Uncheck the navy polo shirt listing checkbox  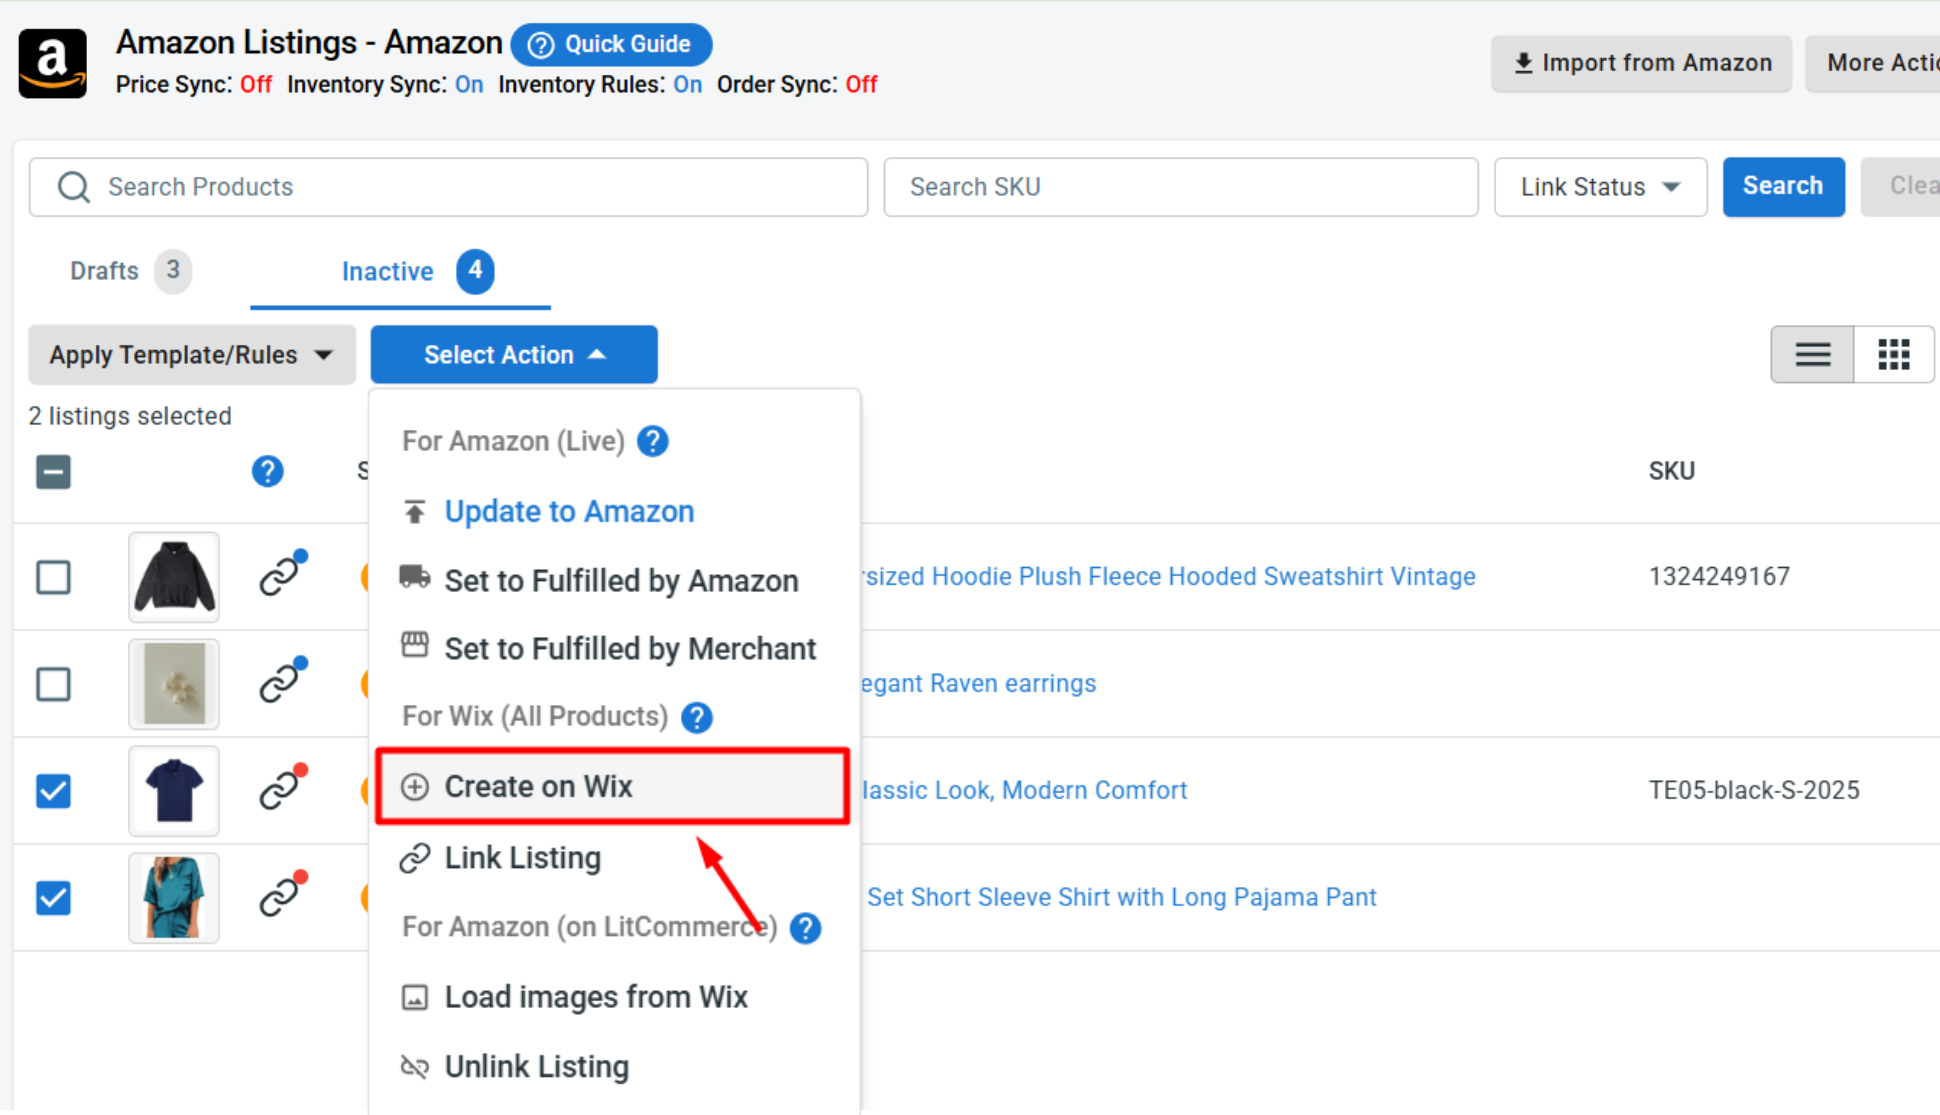coord(53,791)
